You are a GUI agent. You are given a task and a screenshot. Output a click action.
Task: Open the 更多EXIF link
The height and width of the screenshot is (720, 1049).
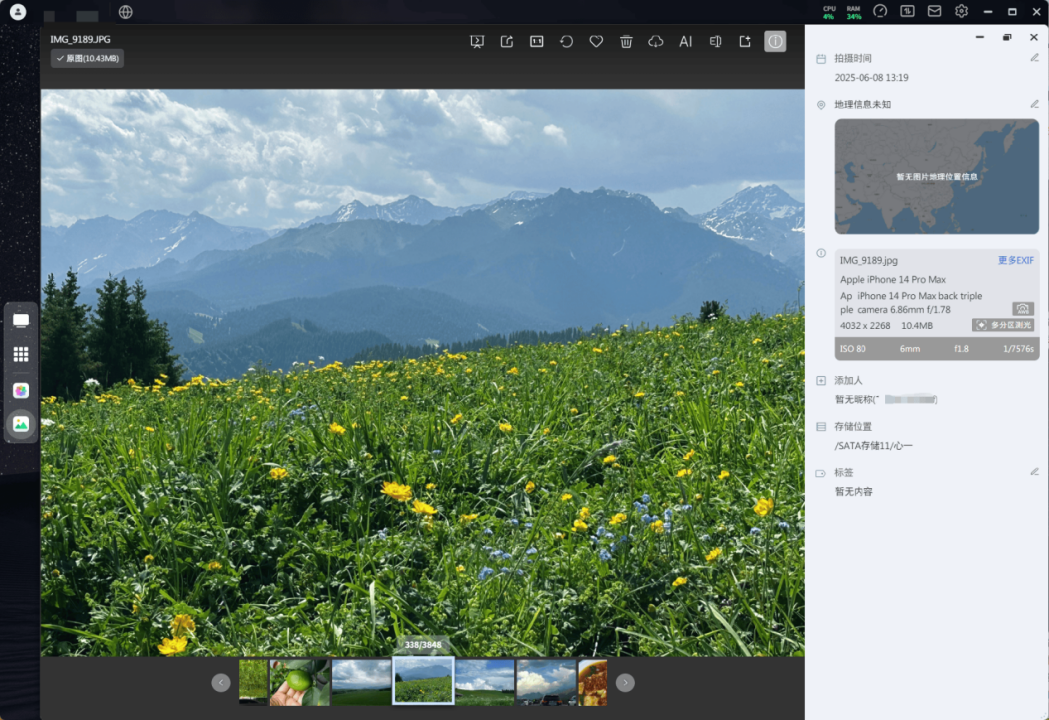click(x=1015, y=260)
